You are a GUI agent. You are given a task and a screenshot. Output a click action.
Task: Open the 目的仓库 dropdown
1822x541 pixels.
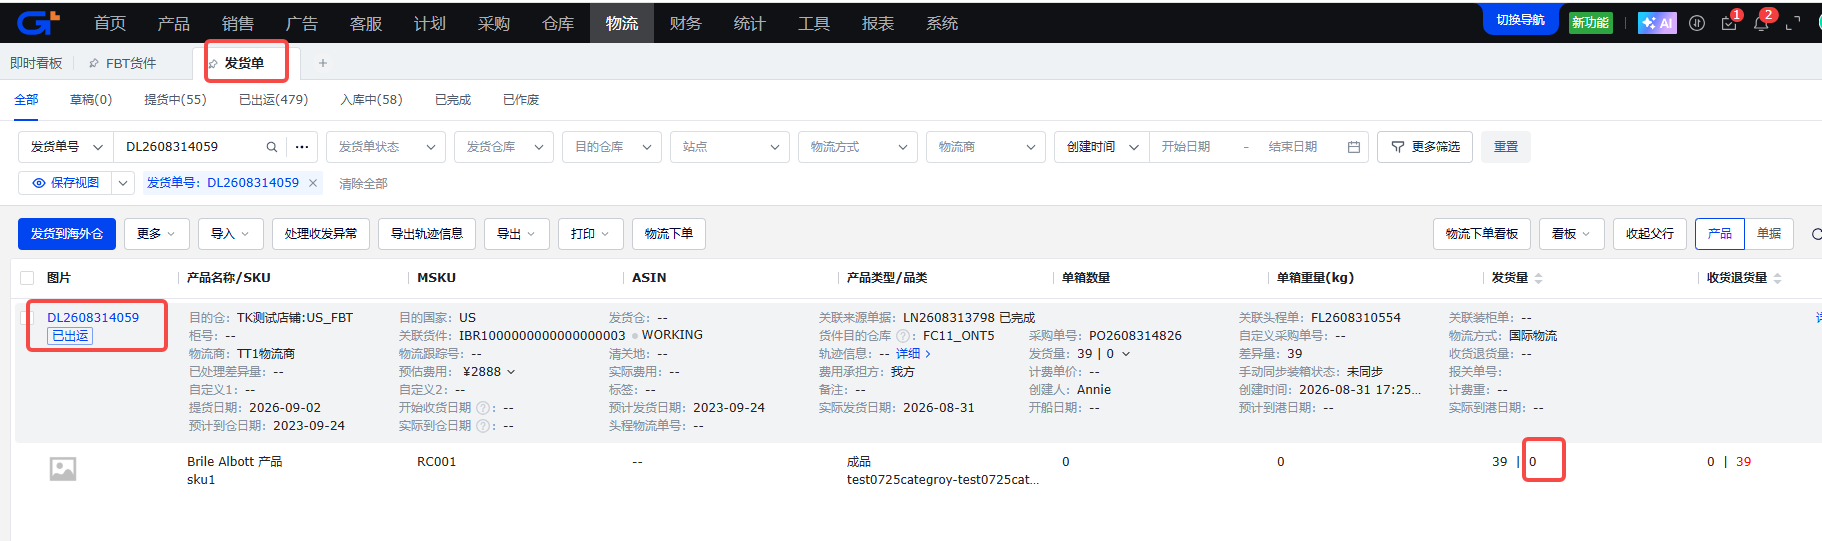[x=612, y=147]
